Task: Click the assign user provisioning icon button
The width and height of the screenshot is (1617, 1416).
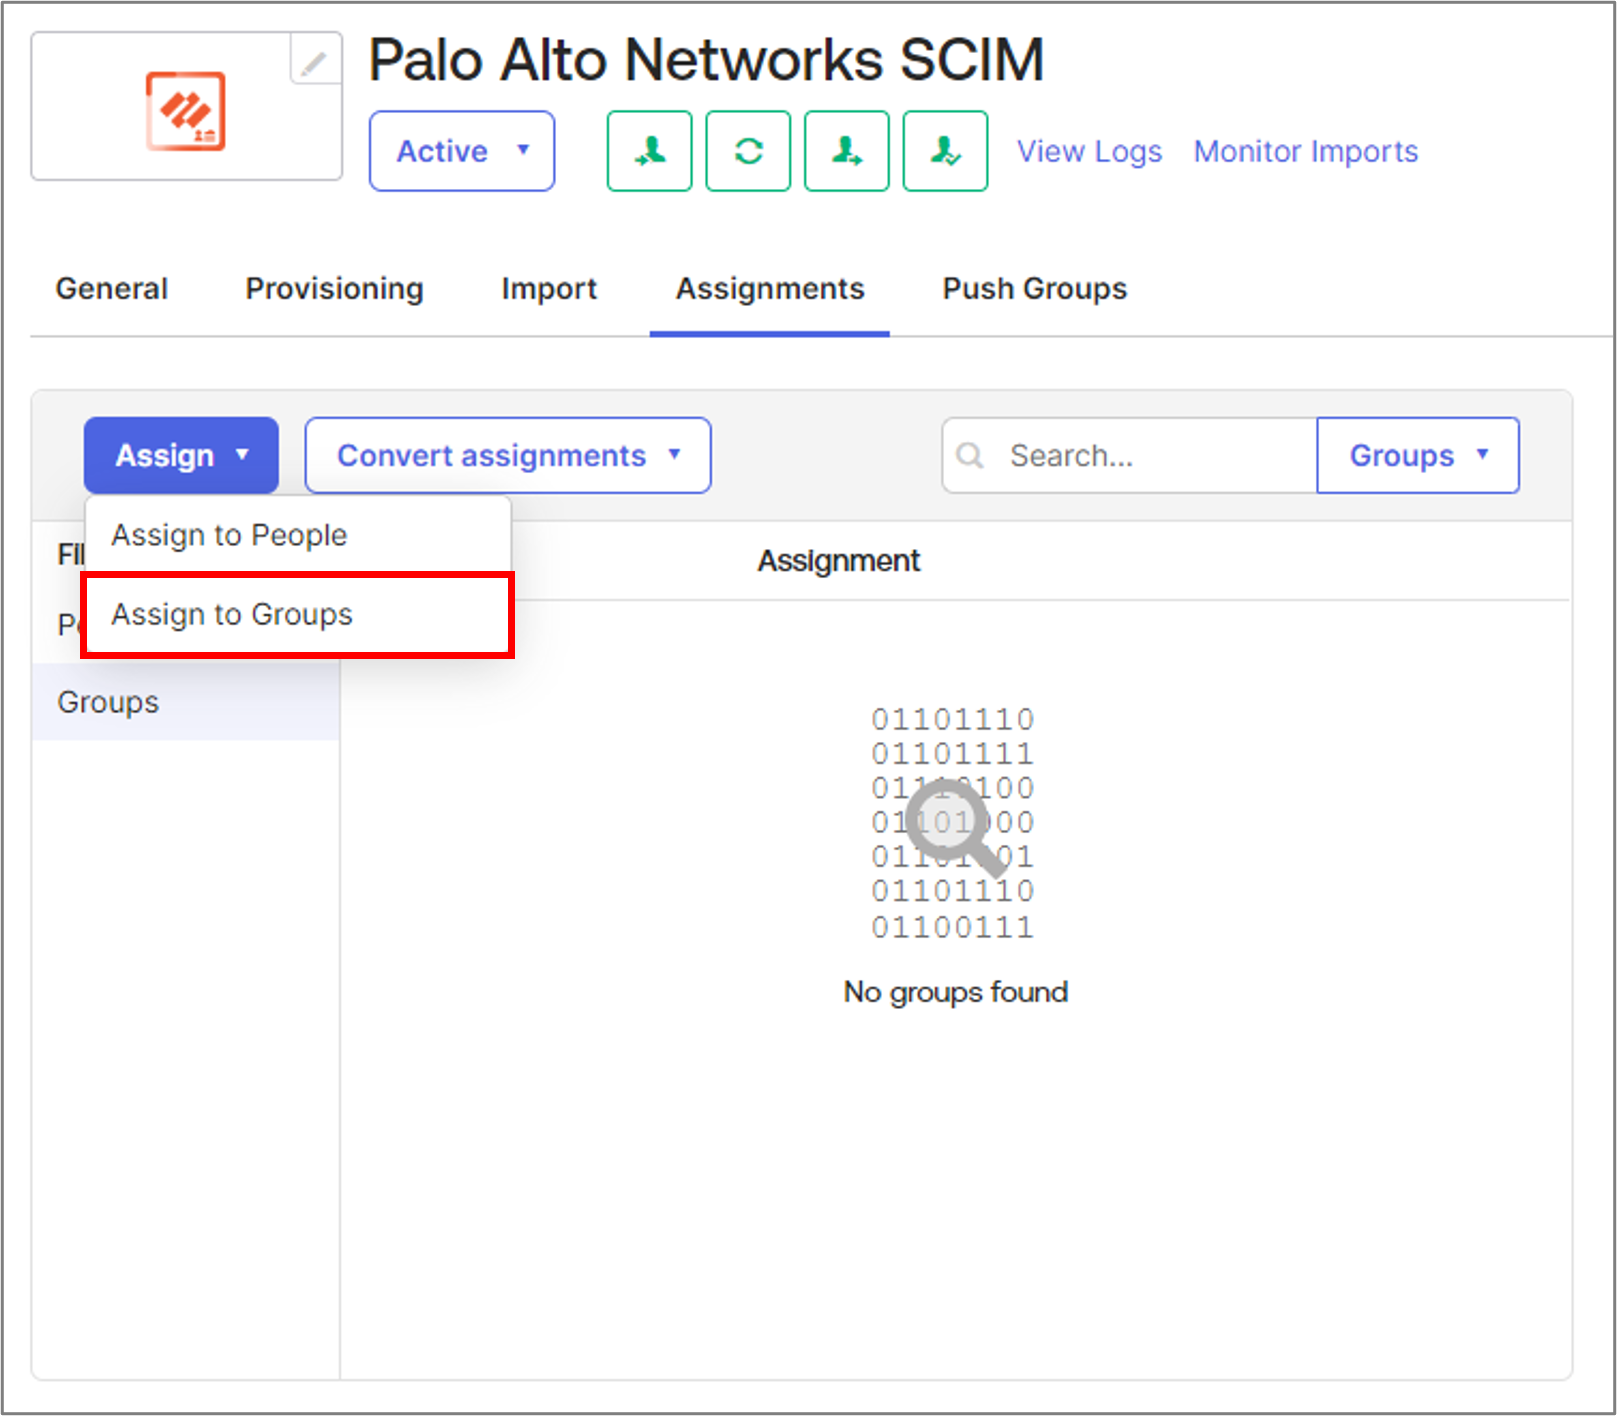Action: click(650, 151)
